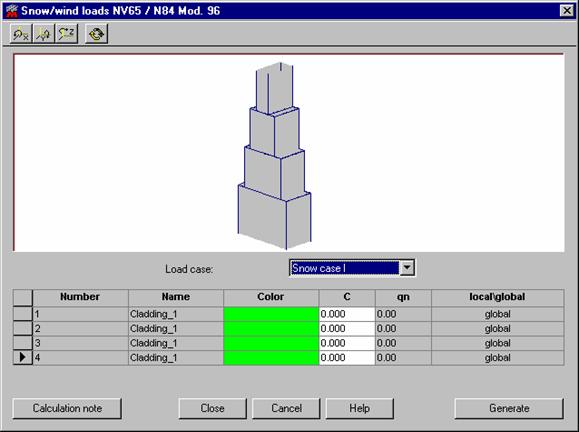579x432 pixels.
Task: Open the Load case dropdown arrow
Action: 407,268
